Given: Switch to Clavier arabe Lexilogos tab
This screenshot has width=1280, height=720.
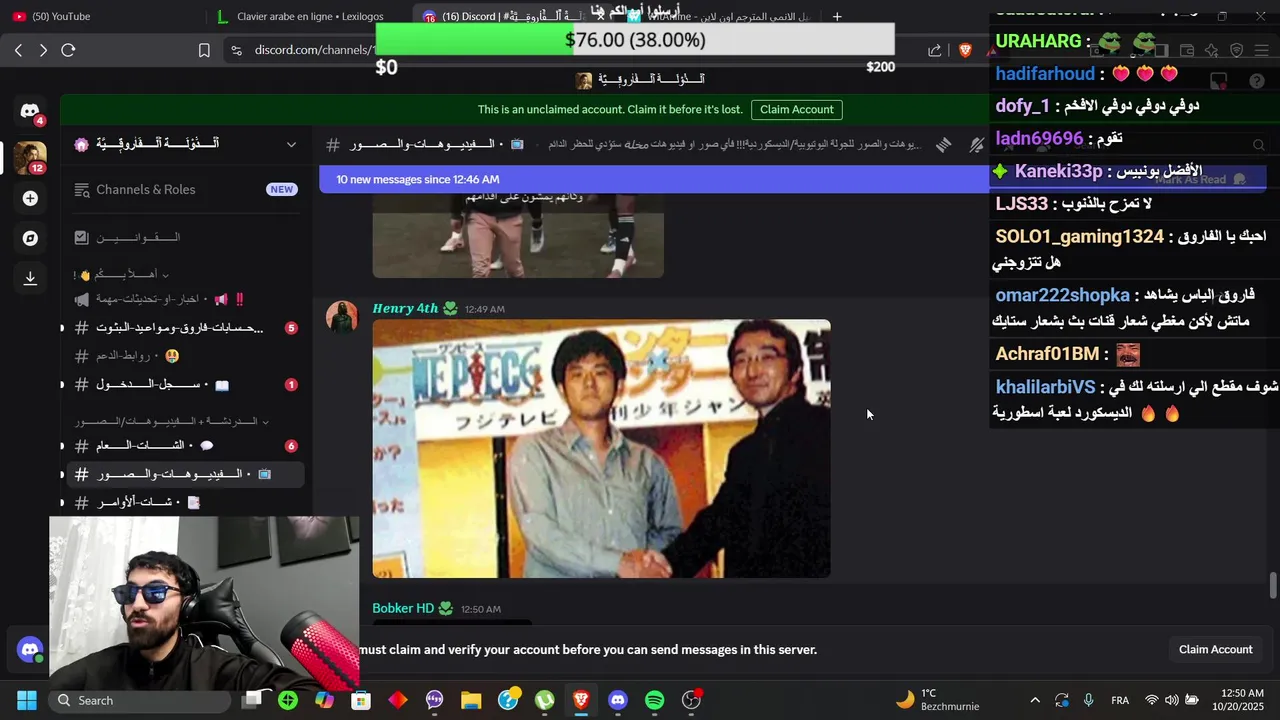Looking at the screenshot, I should (304, 16).
